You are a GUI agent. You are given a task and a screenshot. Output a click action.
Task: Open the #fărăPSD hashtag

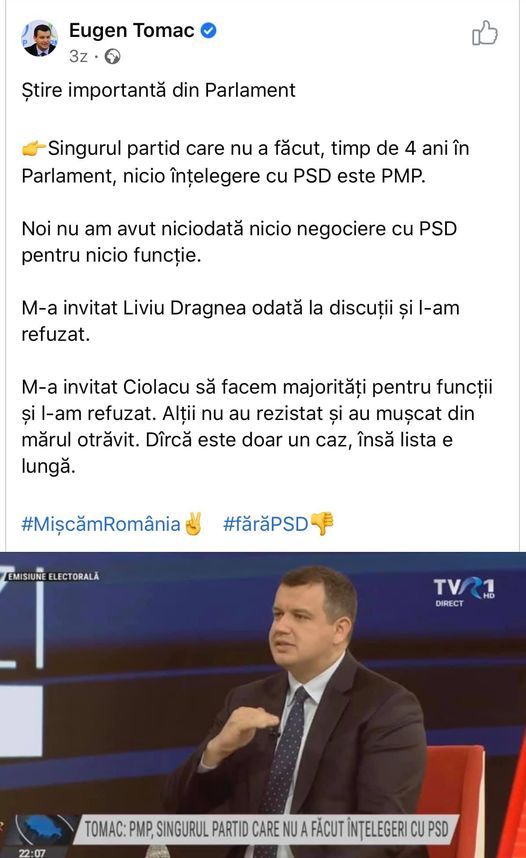(x=265, y=524)
